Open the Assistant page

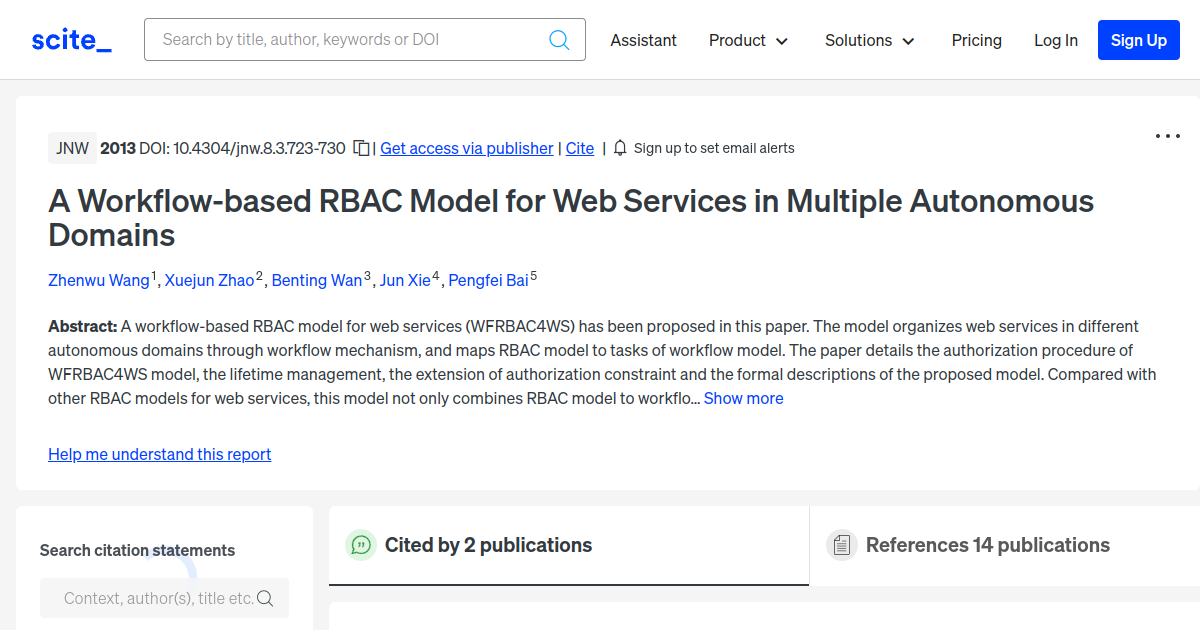(x=643, y=40)
